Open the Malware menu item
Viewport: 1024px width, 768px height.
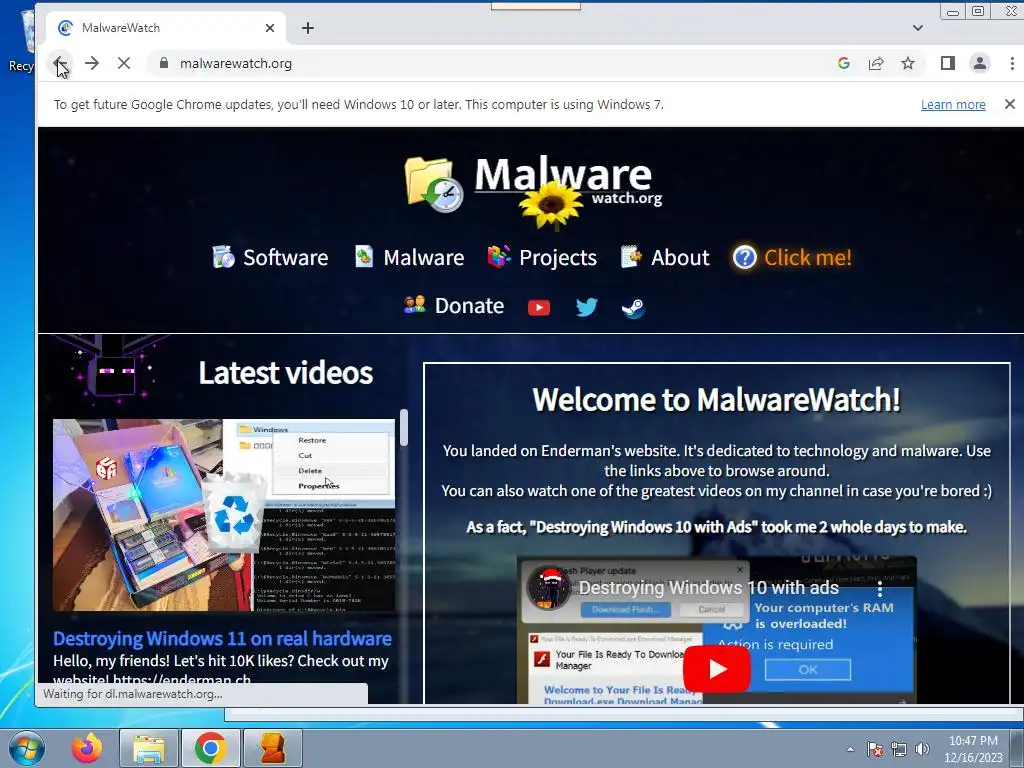coord(409,257)
